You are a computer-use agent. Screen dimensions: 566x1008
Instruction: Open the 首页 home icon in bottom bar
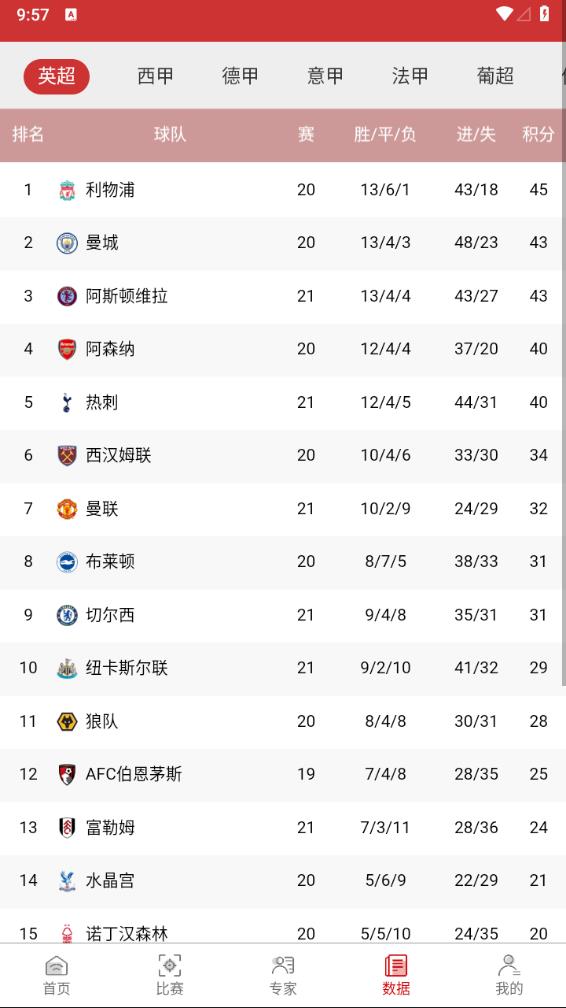(57, 966)
